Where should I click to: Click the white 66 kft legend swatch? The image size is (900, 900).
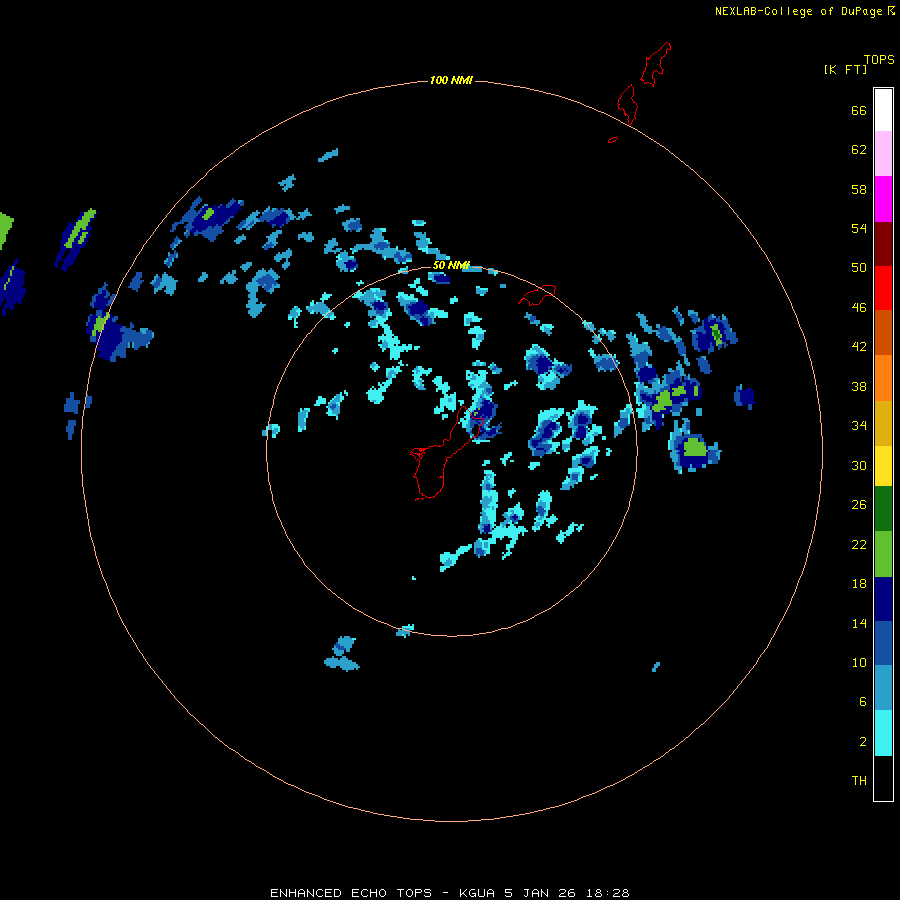pyautogui.click(x=883, y=110)
